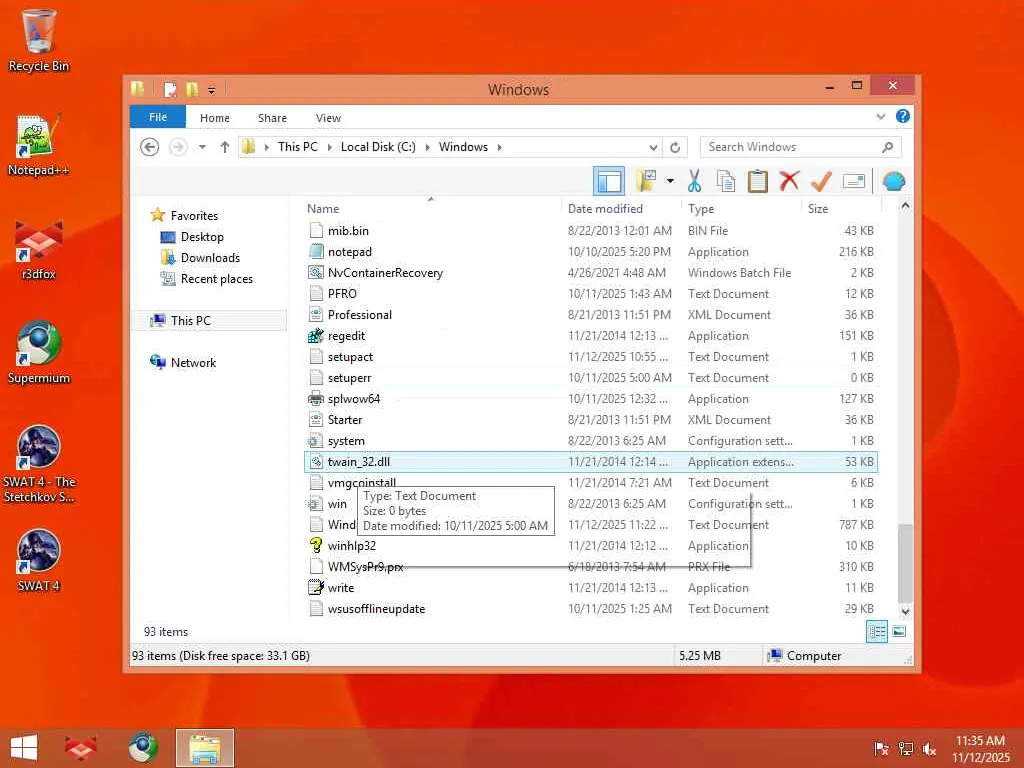Sort by the Type column header
Viewport: 1024px width, 768px height.
coord(701,208)
